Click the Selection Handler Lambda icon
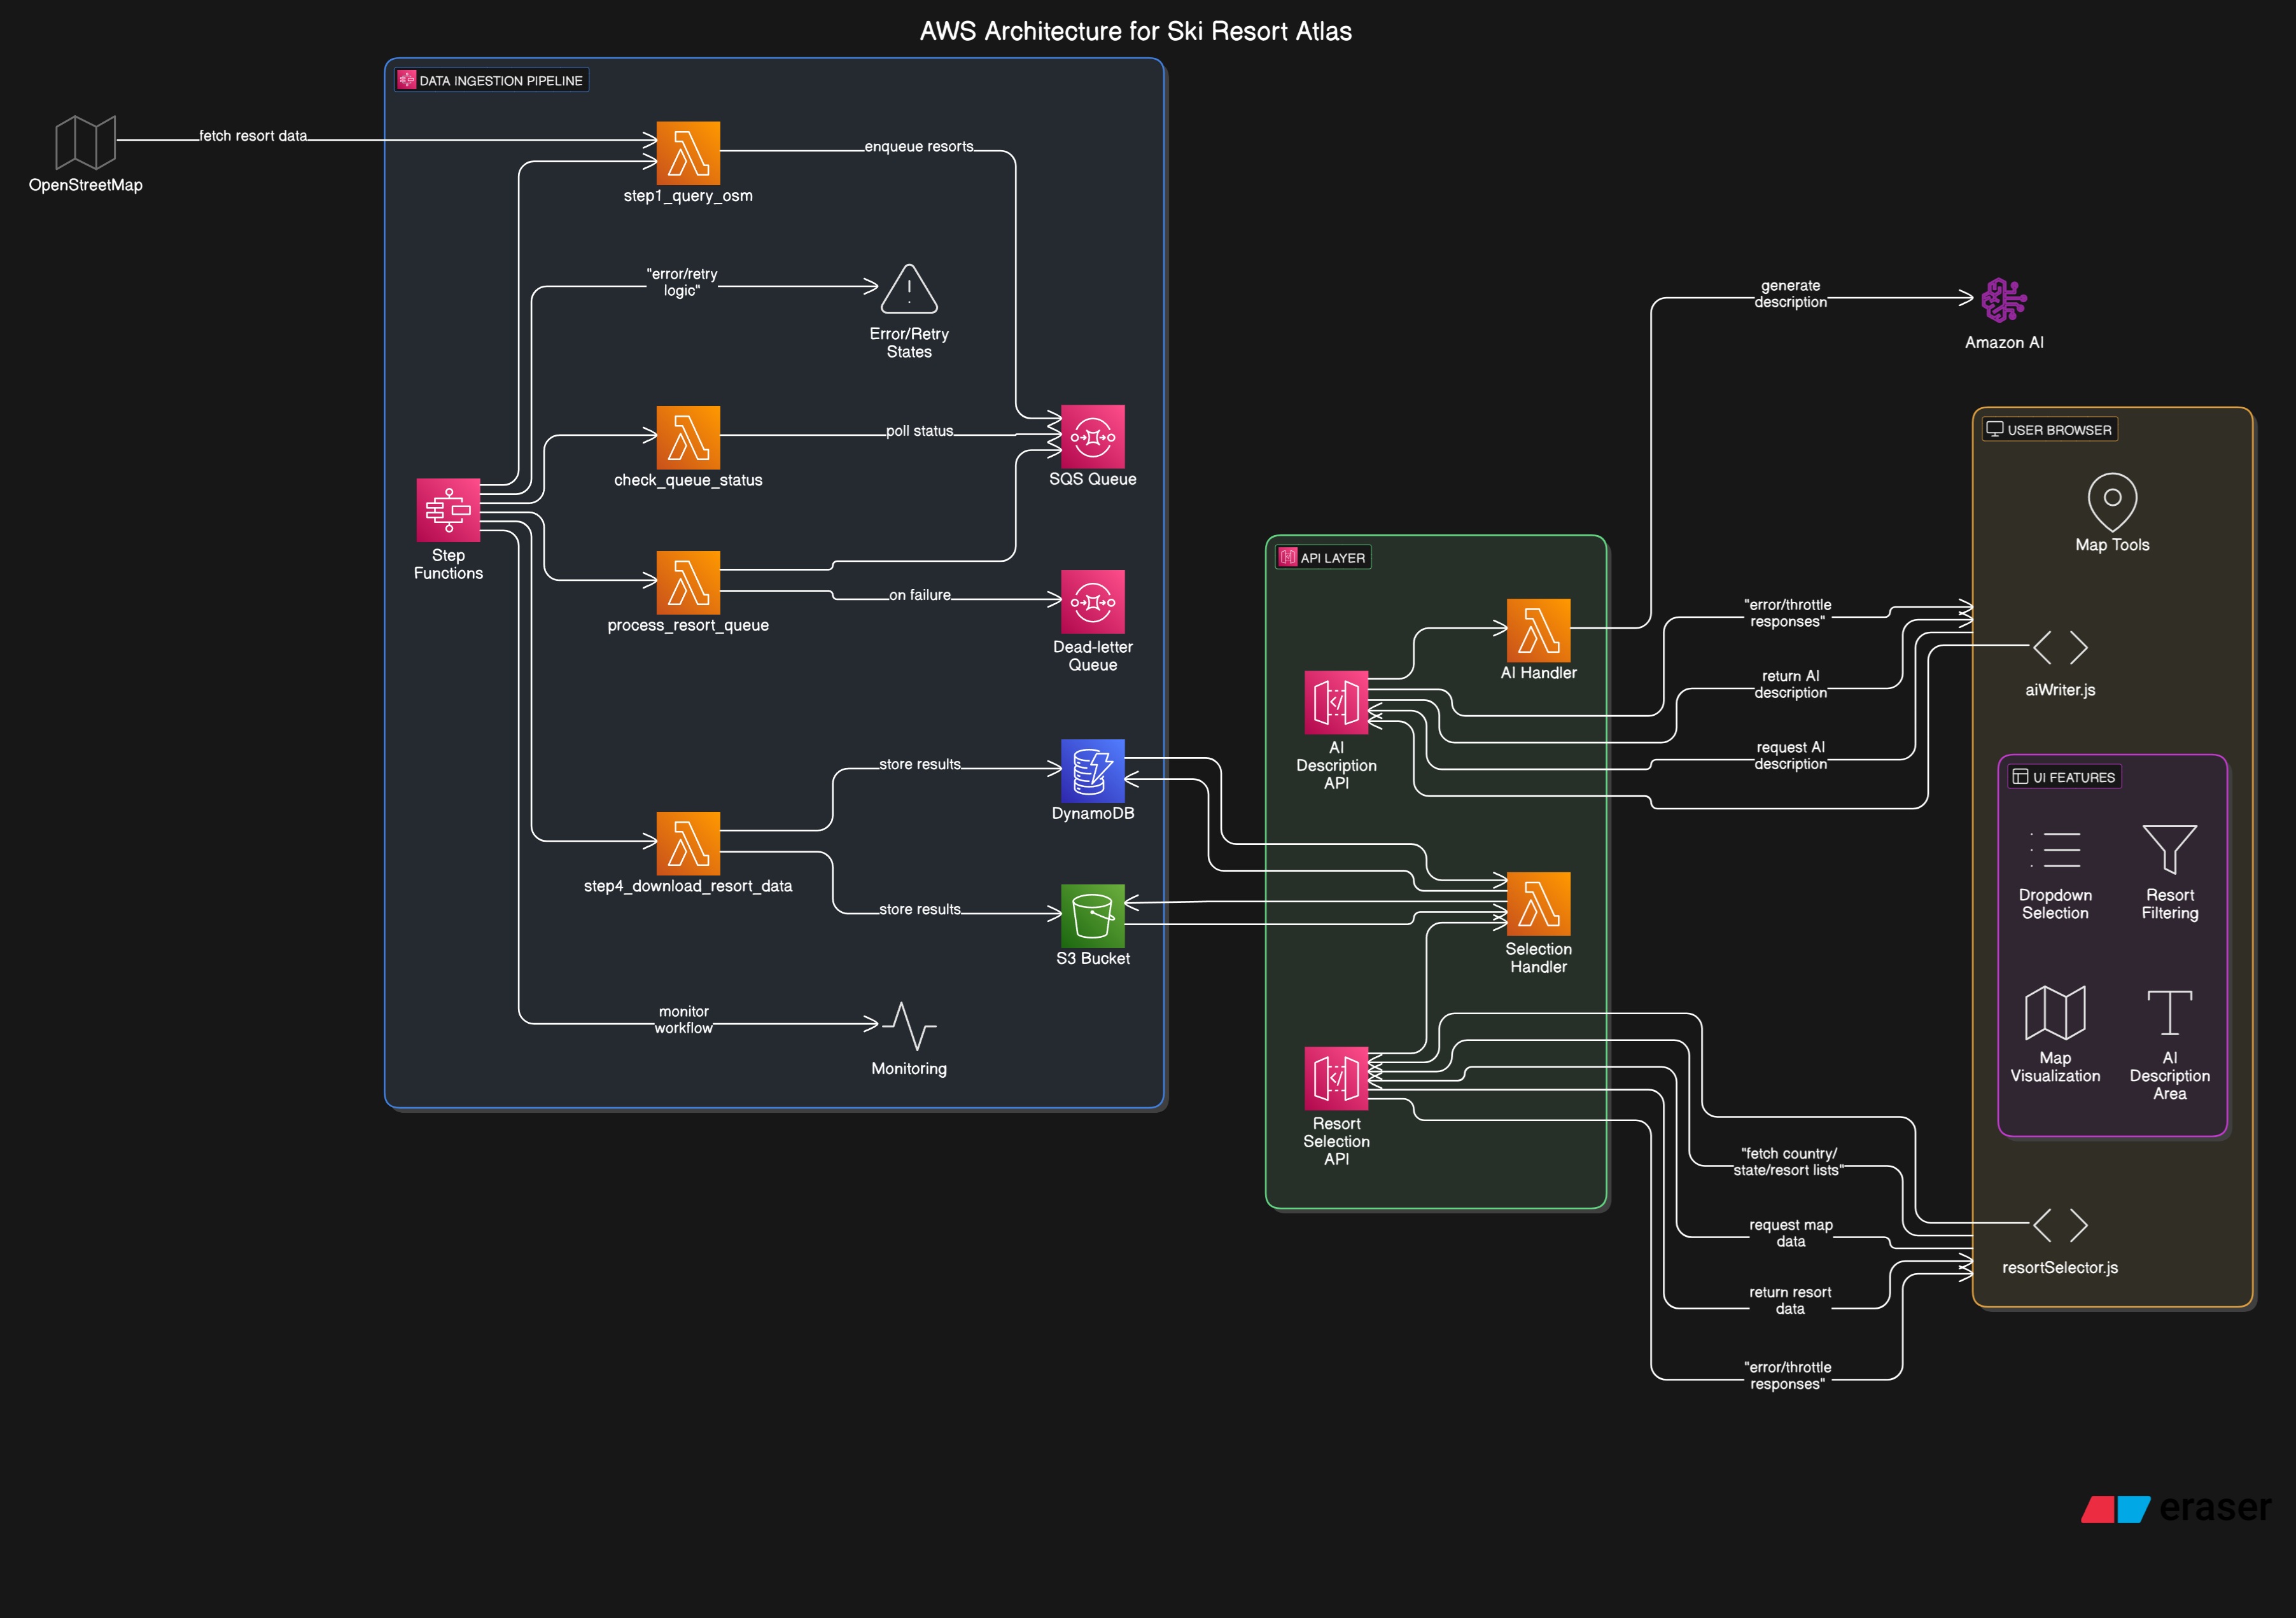This screenshot has height=1618, width=2296. click(x=1538, y=903)
